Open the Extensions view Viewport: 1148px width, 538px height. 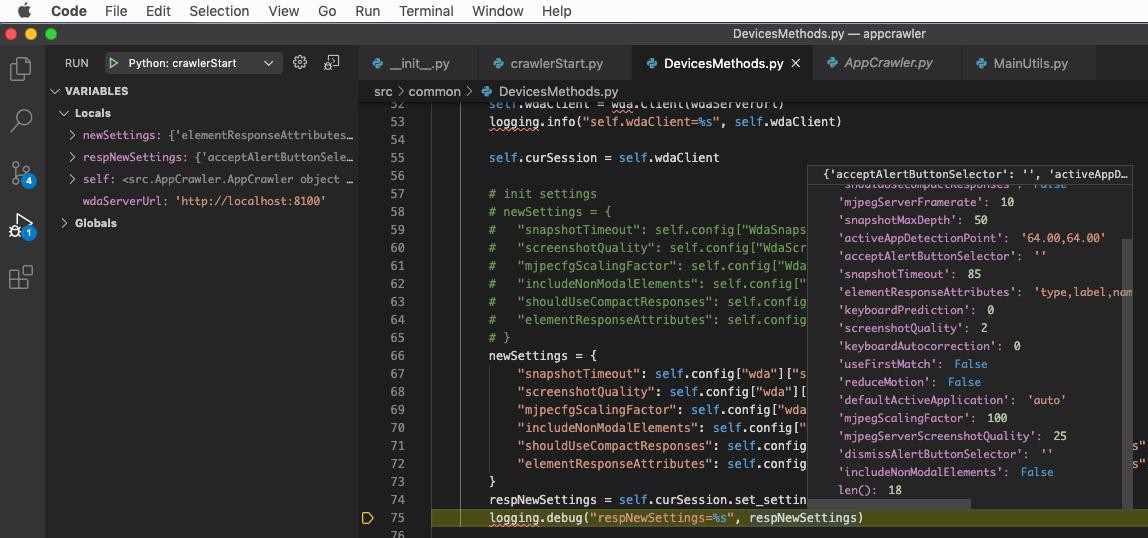pos(21,277)
